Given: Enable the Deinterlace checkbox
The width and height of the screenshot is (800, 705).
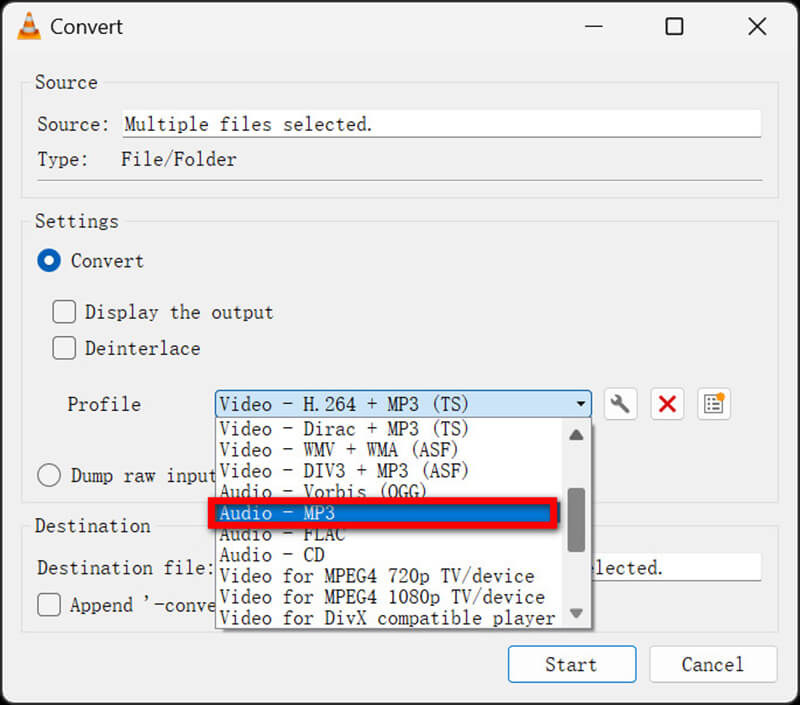Looking at the screenshot, I should [64, 348].
